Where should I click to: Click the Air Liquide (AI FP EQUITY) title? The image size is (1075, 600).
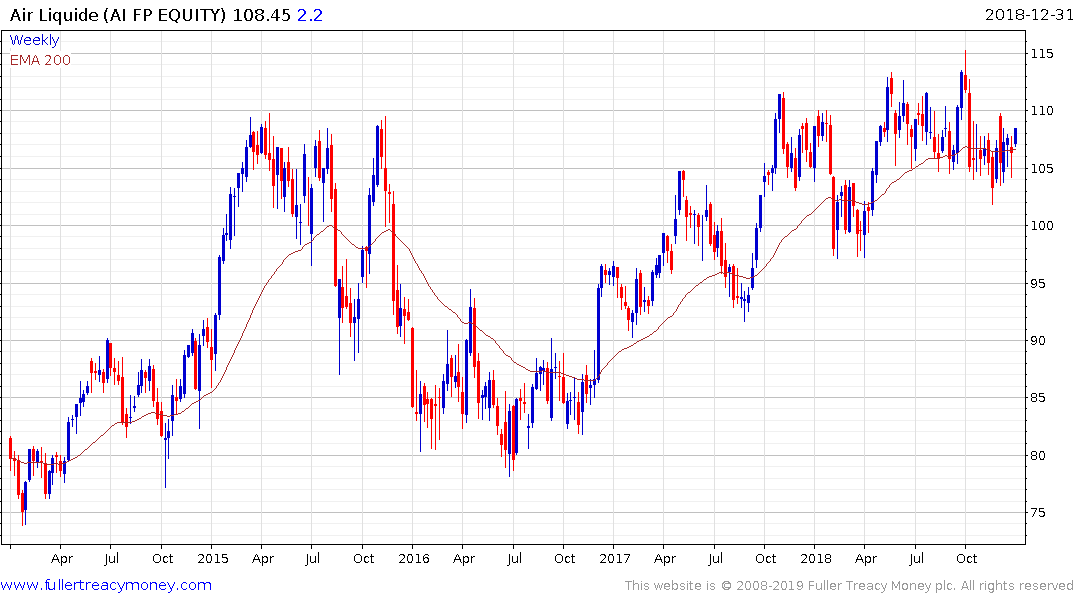(117, 15)
